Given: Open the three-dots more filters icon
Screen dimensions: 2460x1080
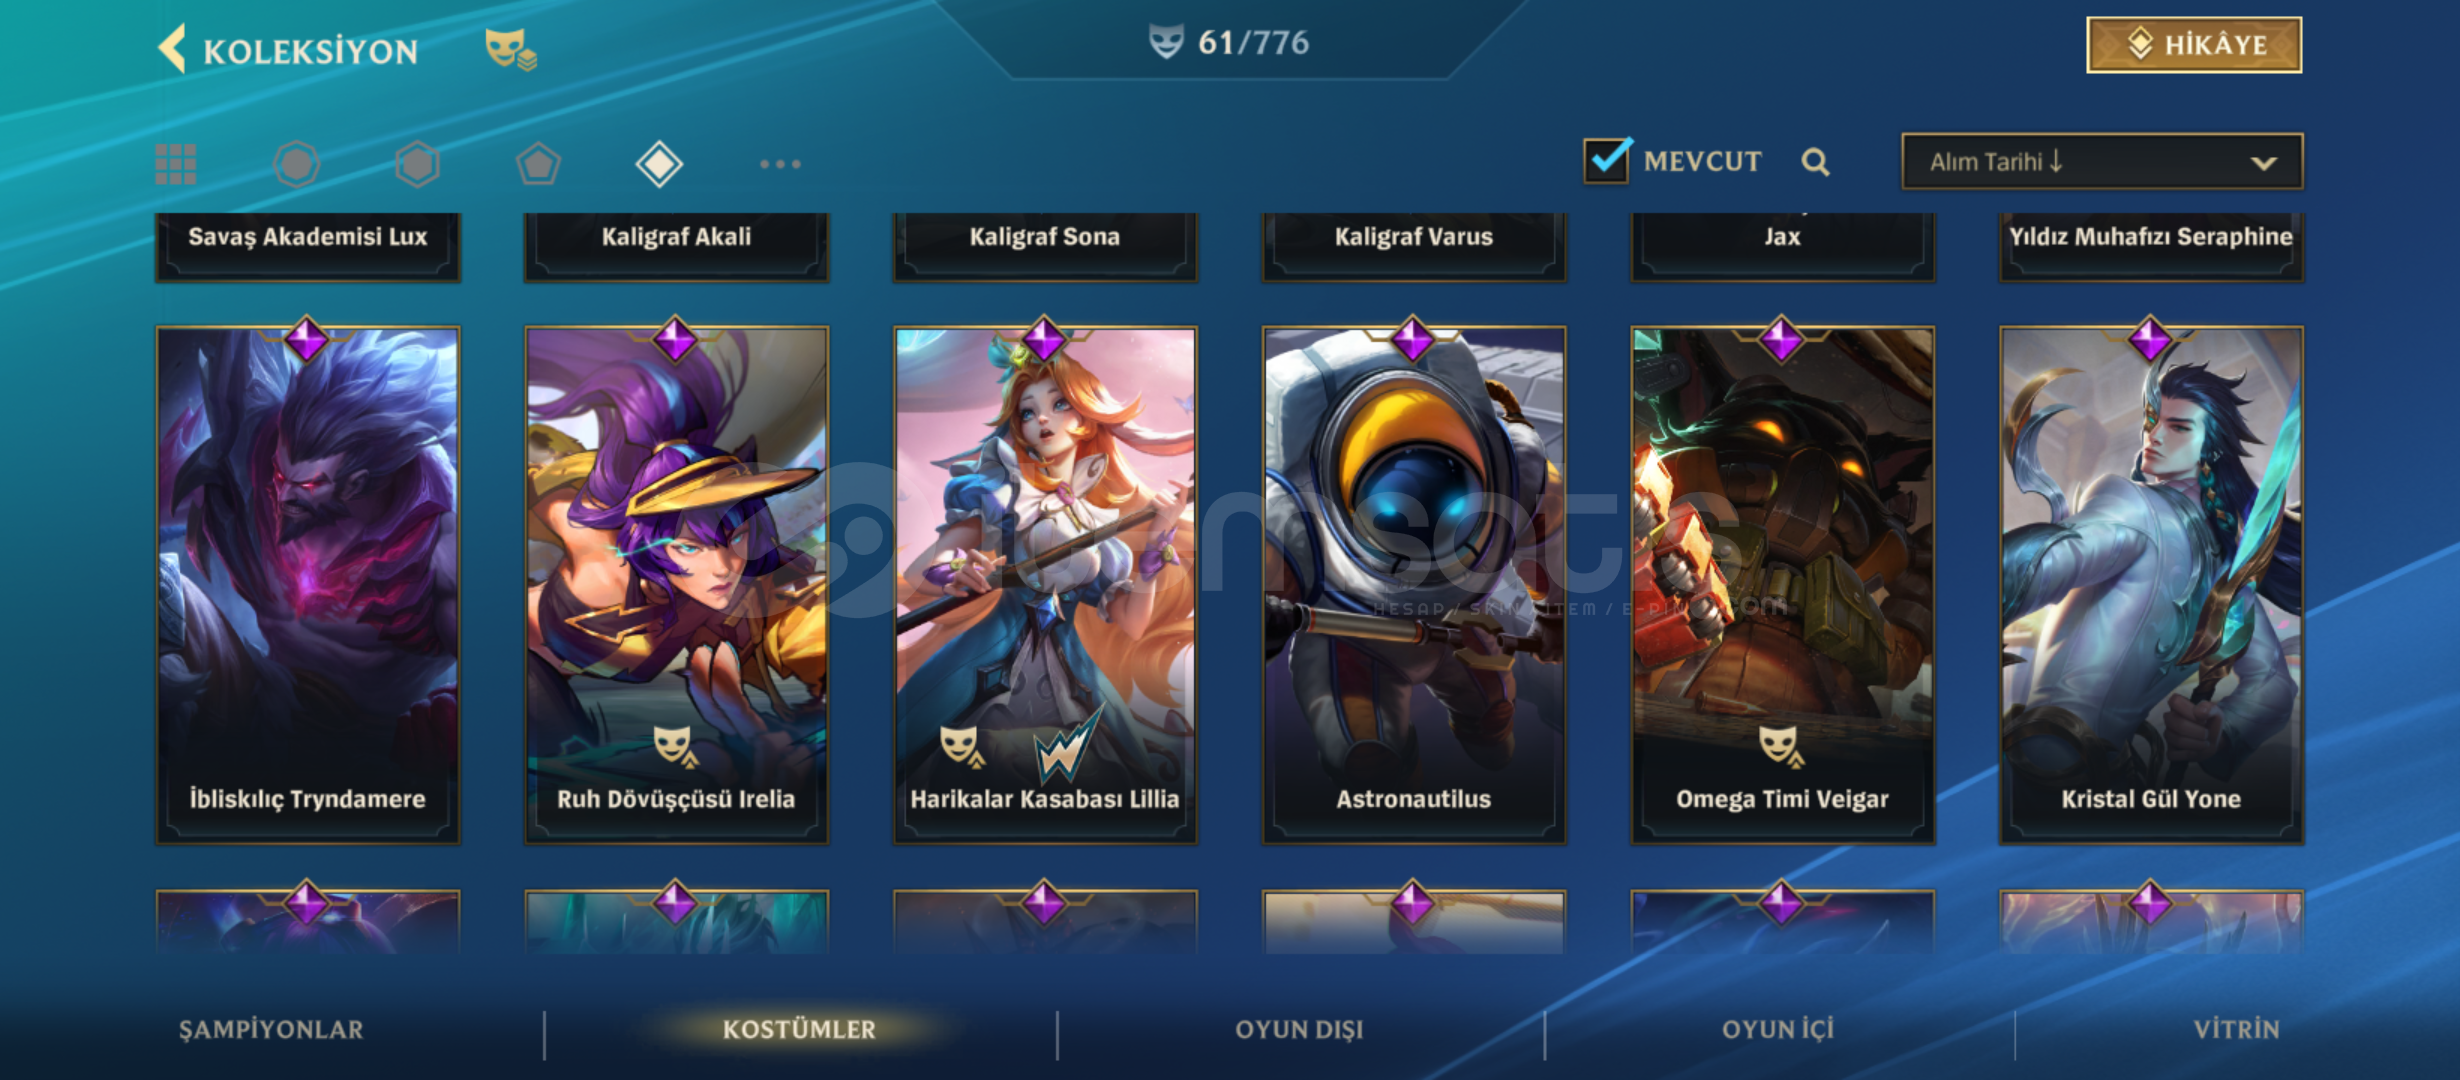Looking at the screenshot, I should (x=780, y=164).
